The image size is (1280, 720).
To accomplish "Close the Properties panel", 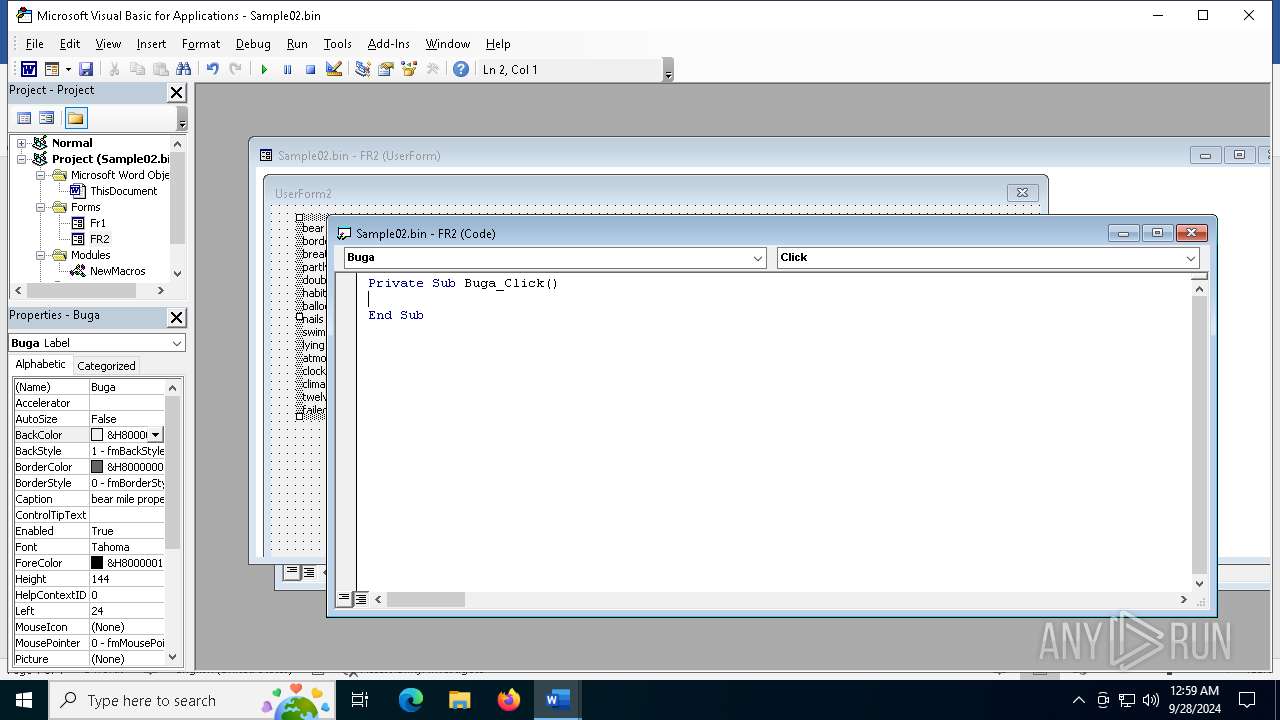I will tap(176, 317).
